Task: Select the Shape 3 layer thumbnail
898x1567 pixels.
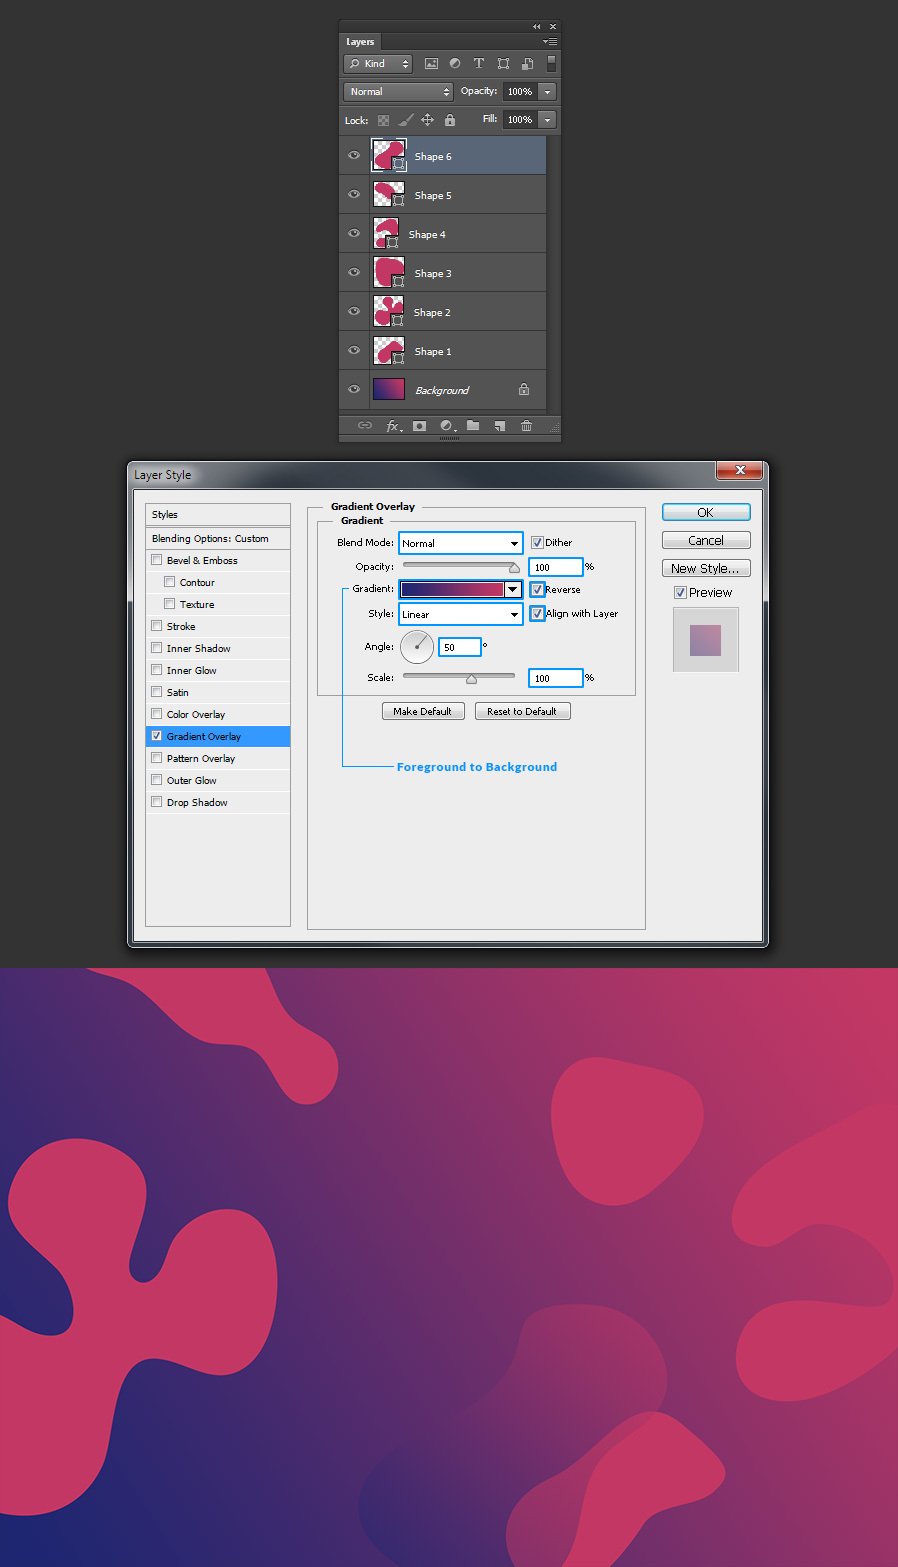Action: [388, 273]
